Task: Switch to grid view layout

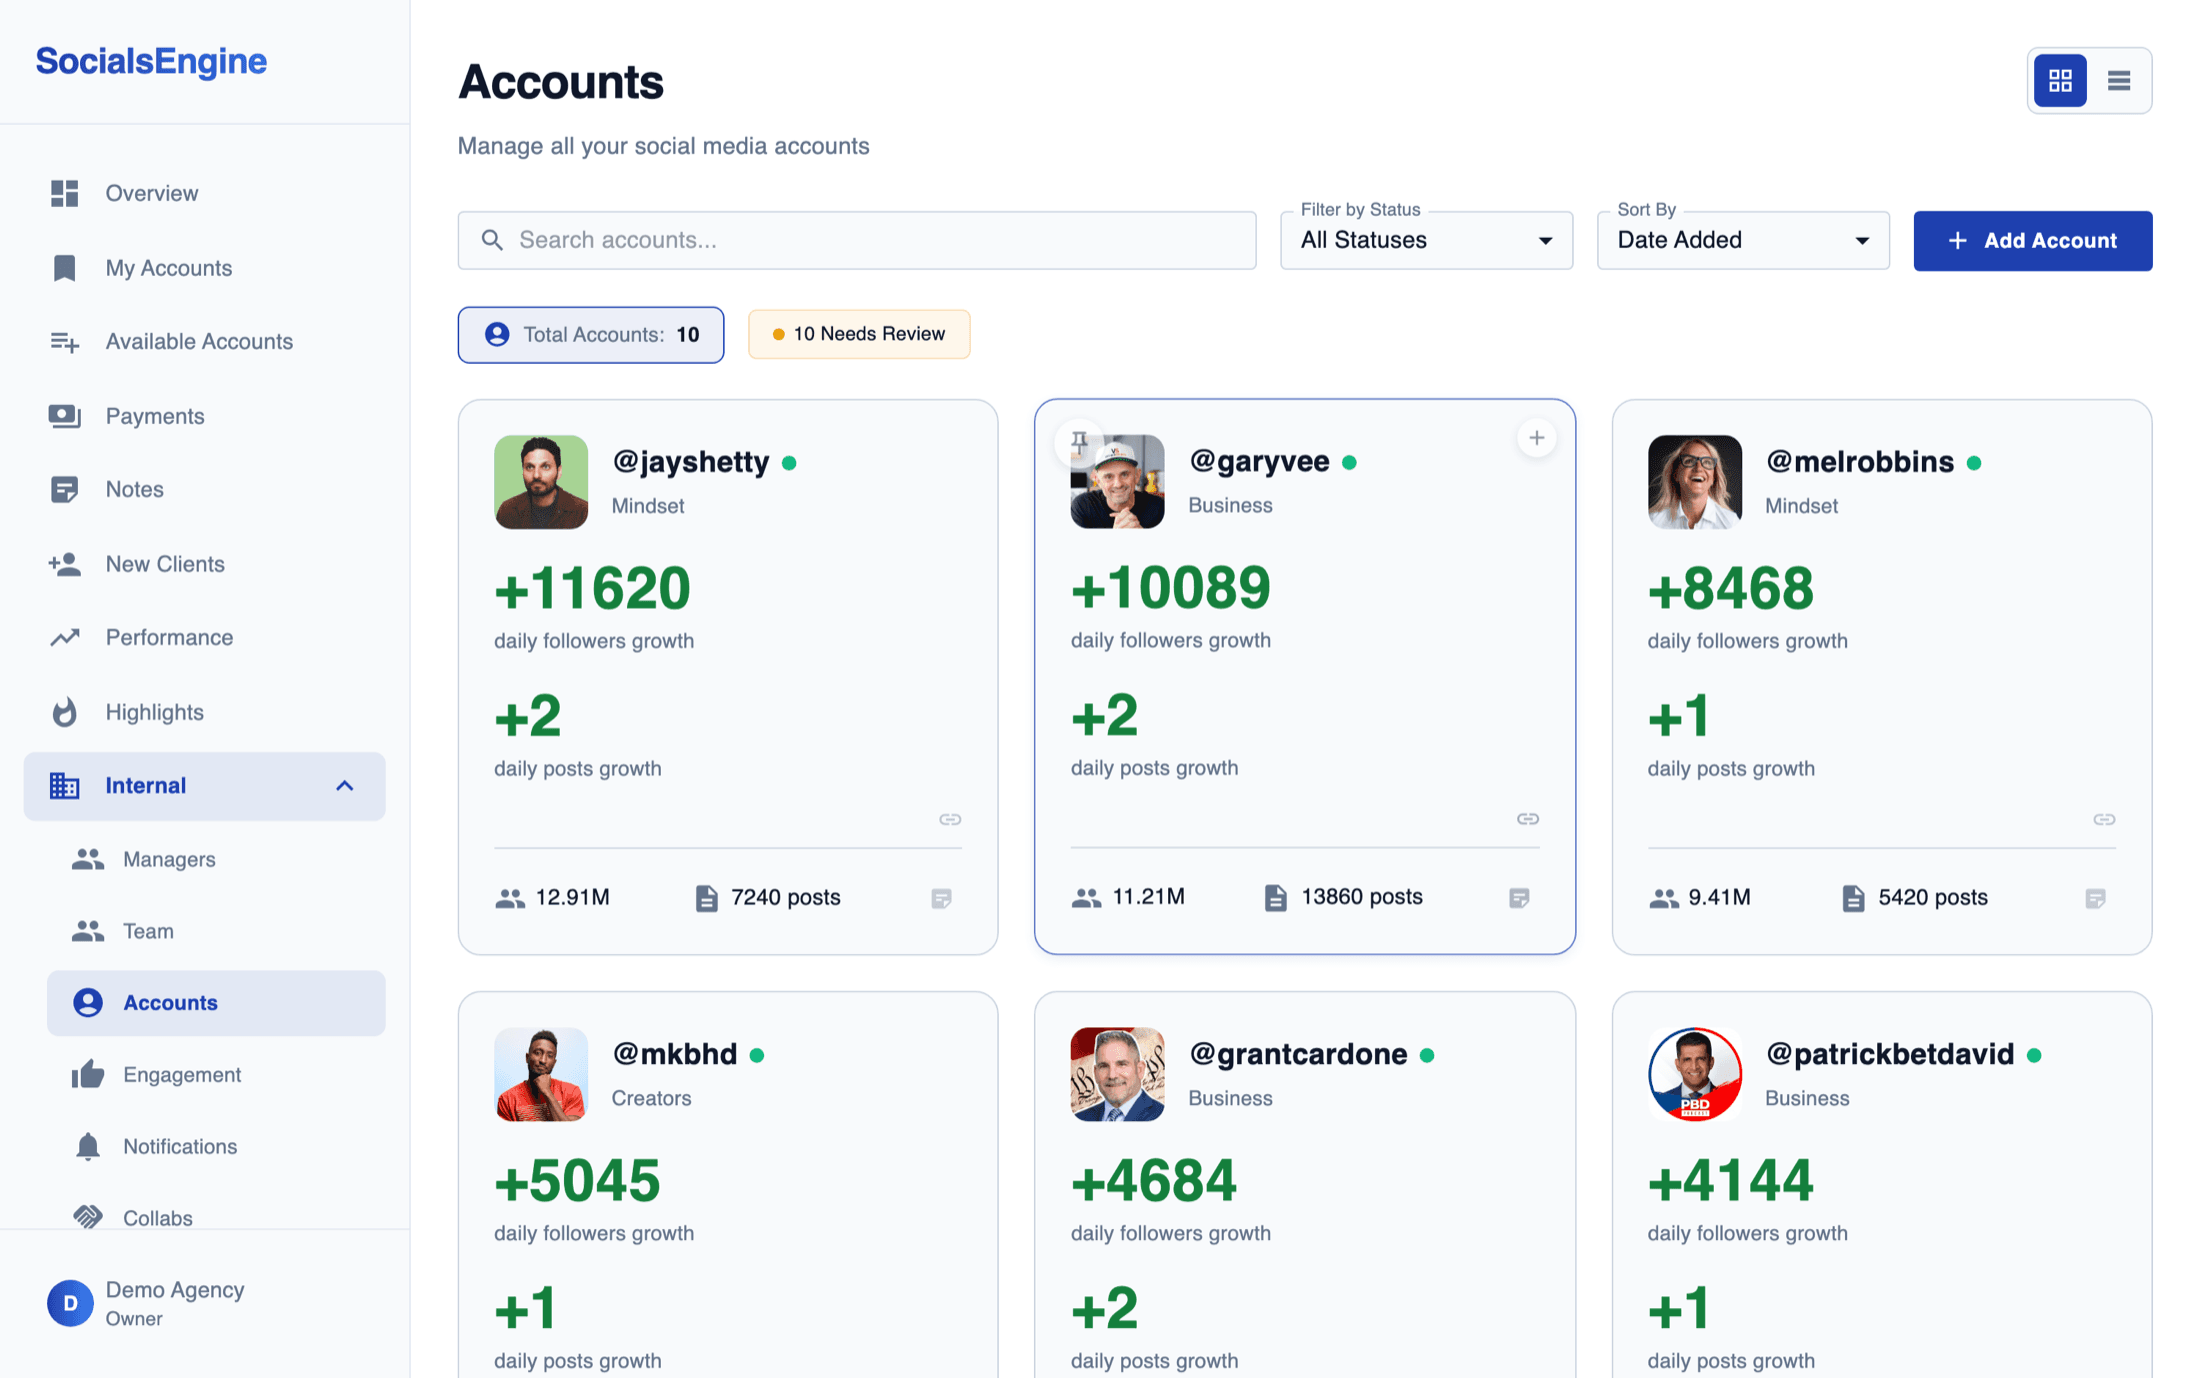Action: (2060, 80)
